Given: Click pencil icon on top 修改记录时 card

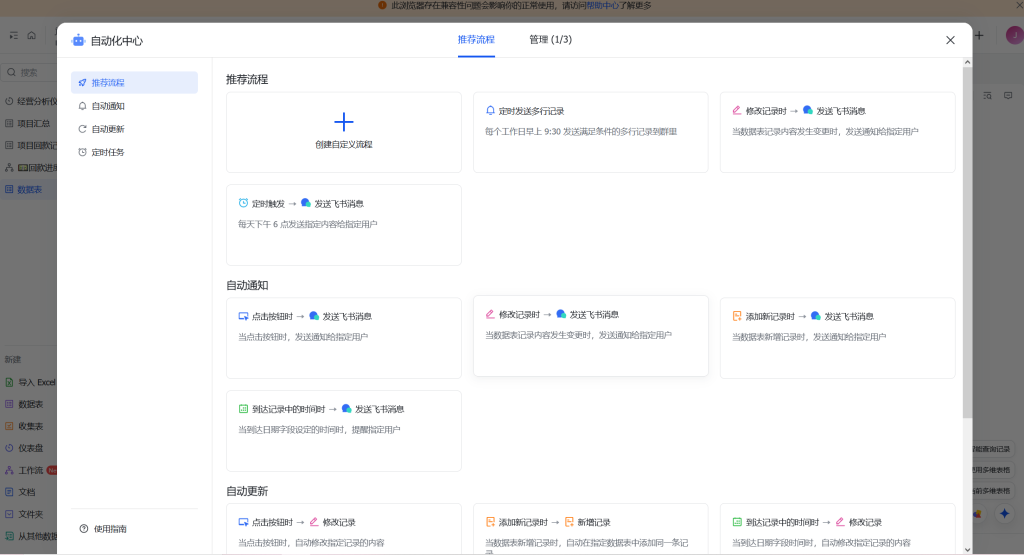Looking at the screenshot, I should point(737,110).
